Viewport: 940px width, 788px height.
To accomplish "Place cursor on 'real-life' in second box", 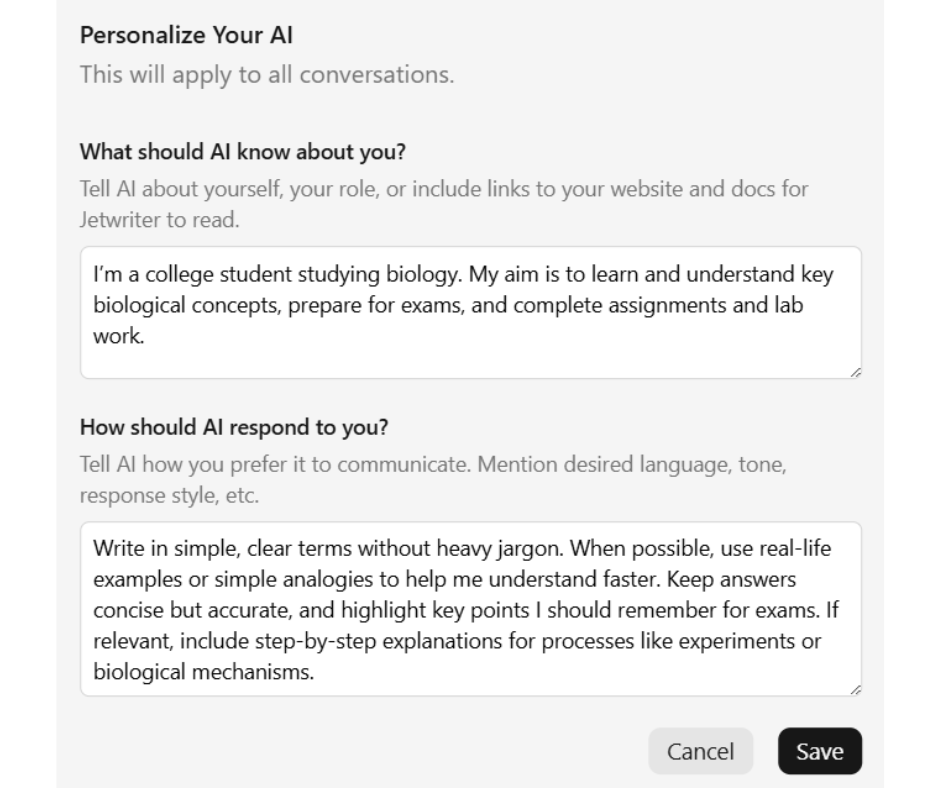I will 795,549.
